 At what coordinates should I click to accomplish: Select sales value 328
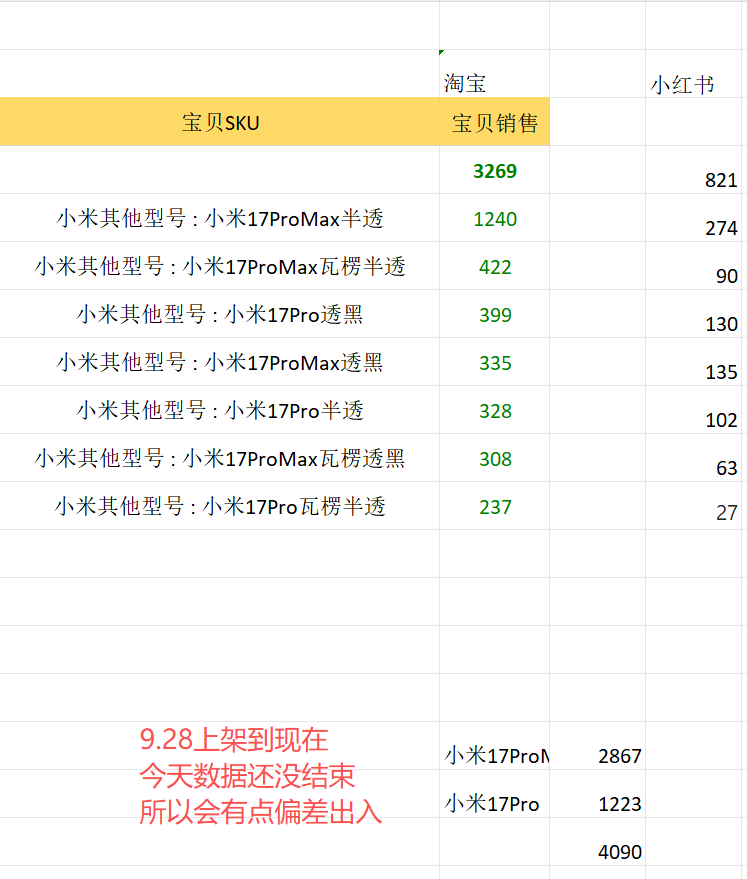point(494,410)
